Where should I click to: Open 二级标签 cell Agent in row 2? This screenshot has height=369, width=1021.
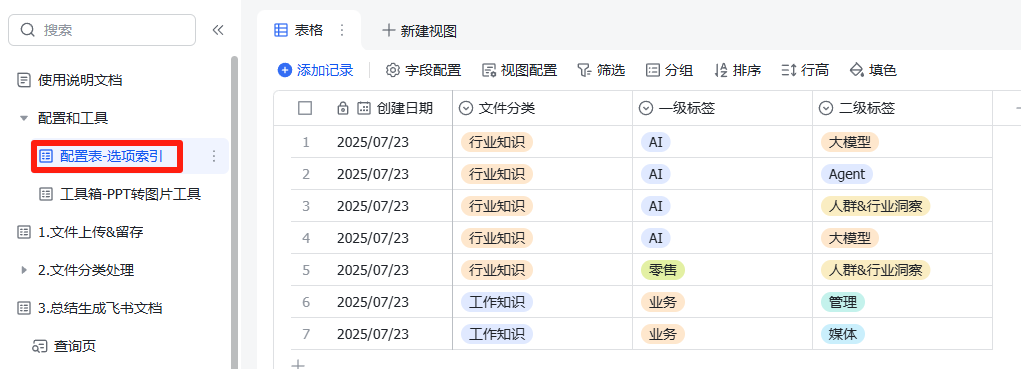click(x=846, y=174)
